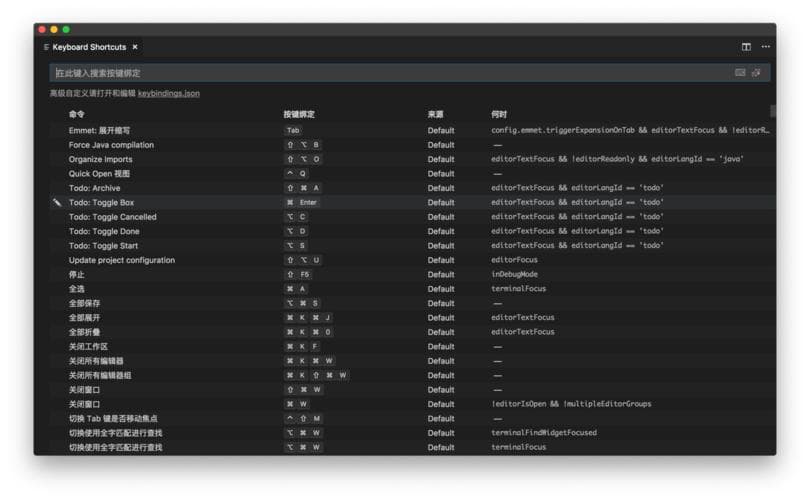Select the 关闭所有编辑器 command row
Image resolution: width=810 pixels, height=500 pixels.
412,361
